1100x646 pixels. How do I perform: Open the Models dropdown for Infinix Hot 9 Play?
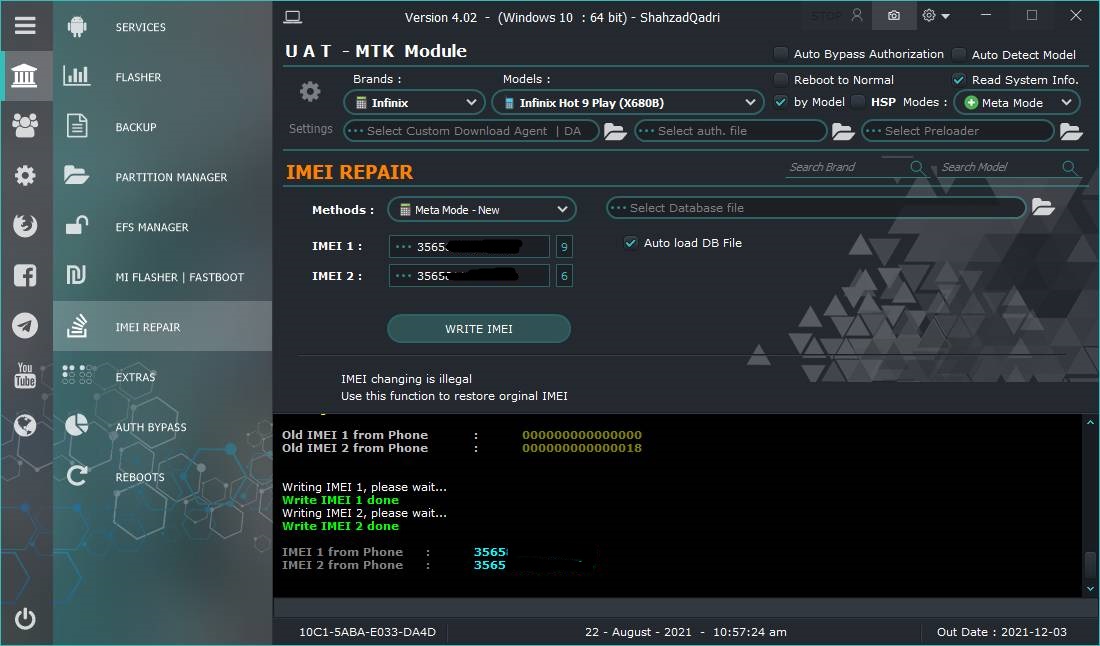pyautogui.click(x=628, y=102)
